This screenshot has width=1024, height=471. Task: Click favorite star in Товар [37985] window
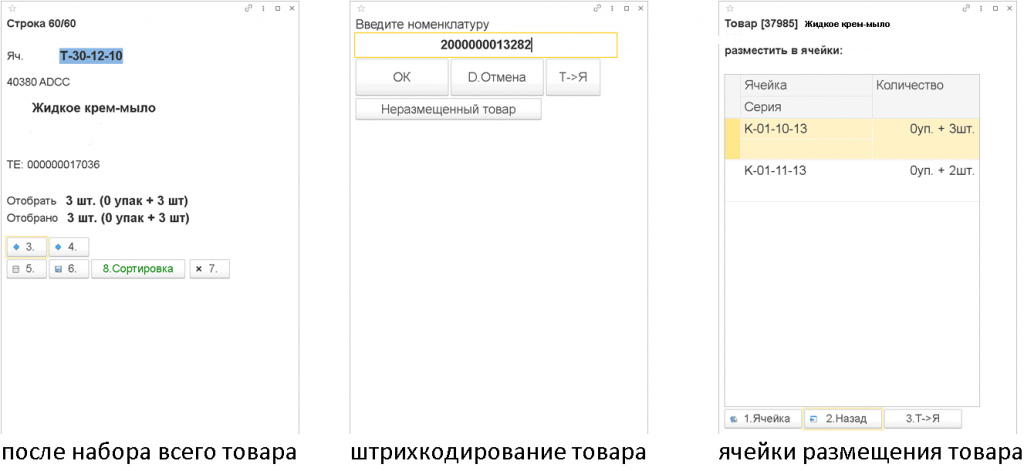[x=730, y=8]
